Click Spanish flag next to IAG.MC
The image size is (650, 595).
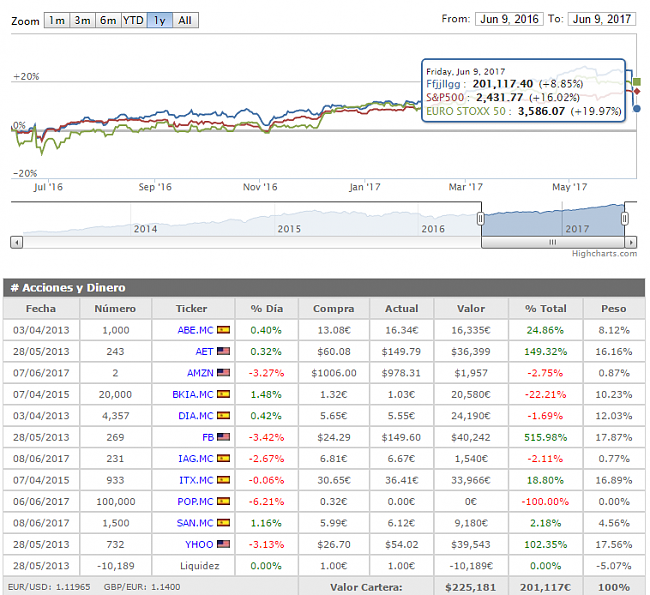pyautogui.click(x=223, y=459)
